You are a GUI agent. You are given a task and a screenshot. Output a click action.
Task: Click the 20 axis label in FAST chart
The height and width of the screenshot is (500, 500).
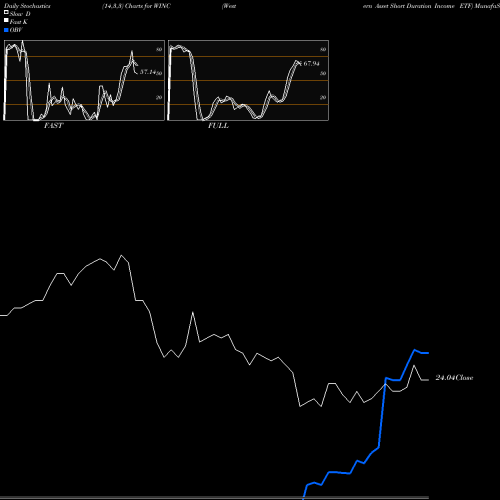tap(159, 97)
